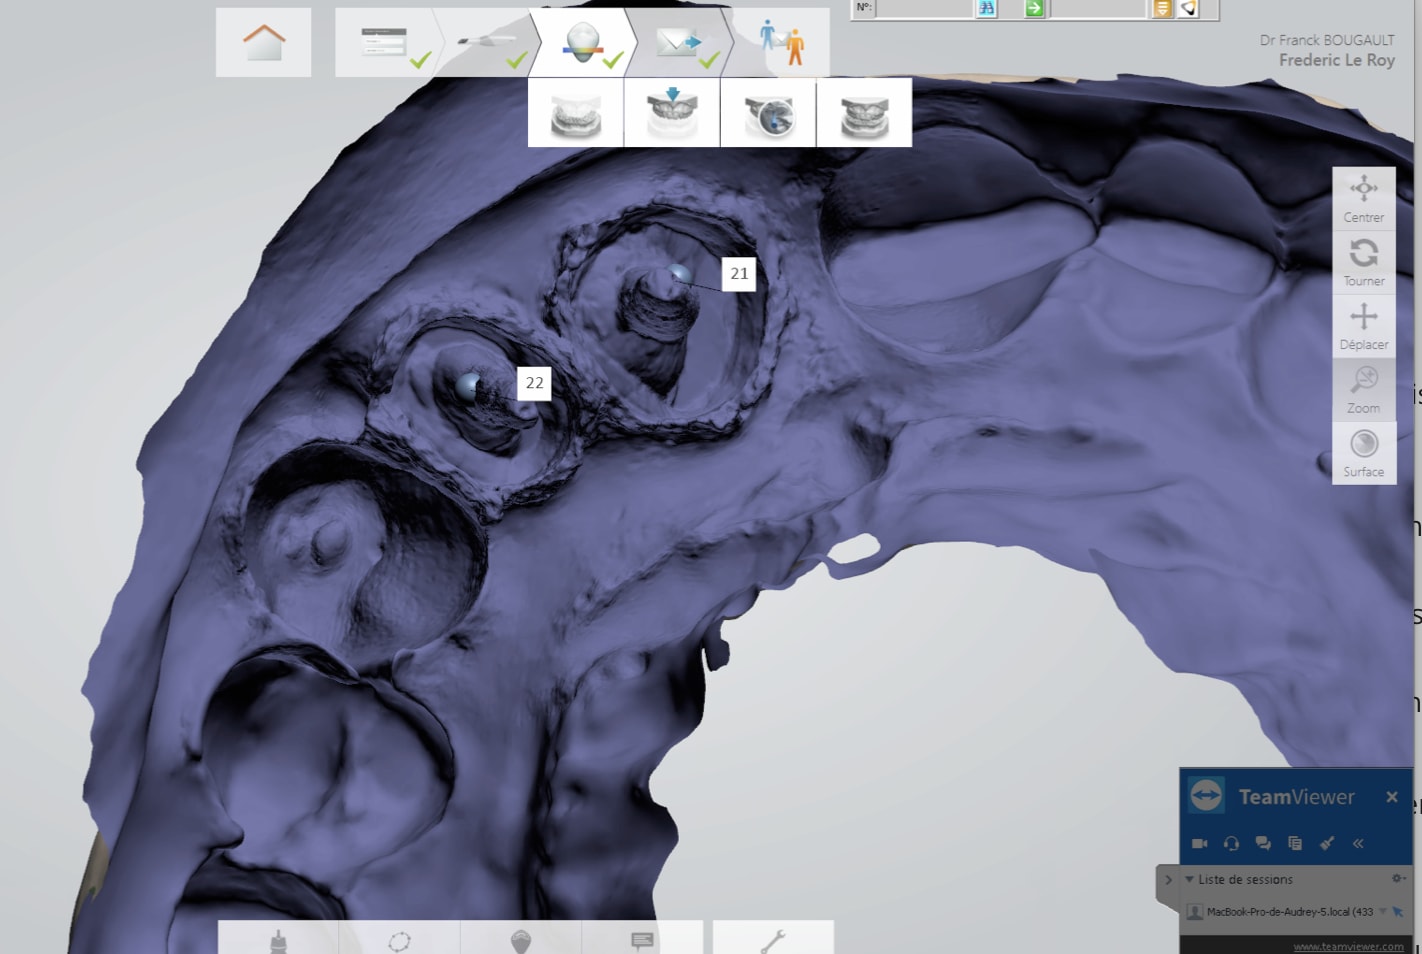Switch to the scan step tab
Image resolution: width=1422 pixels, height=954 pixels.
487,43
